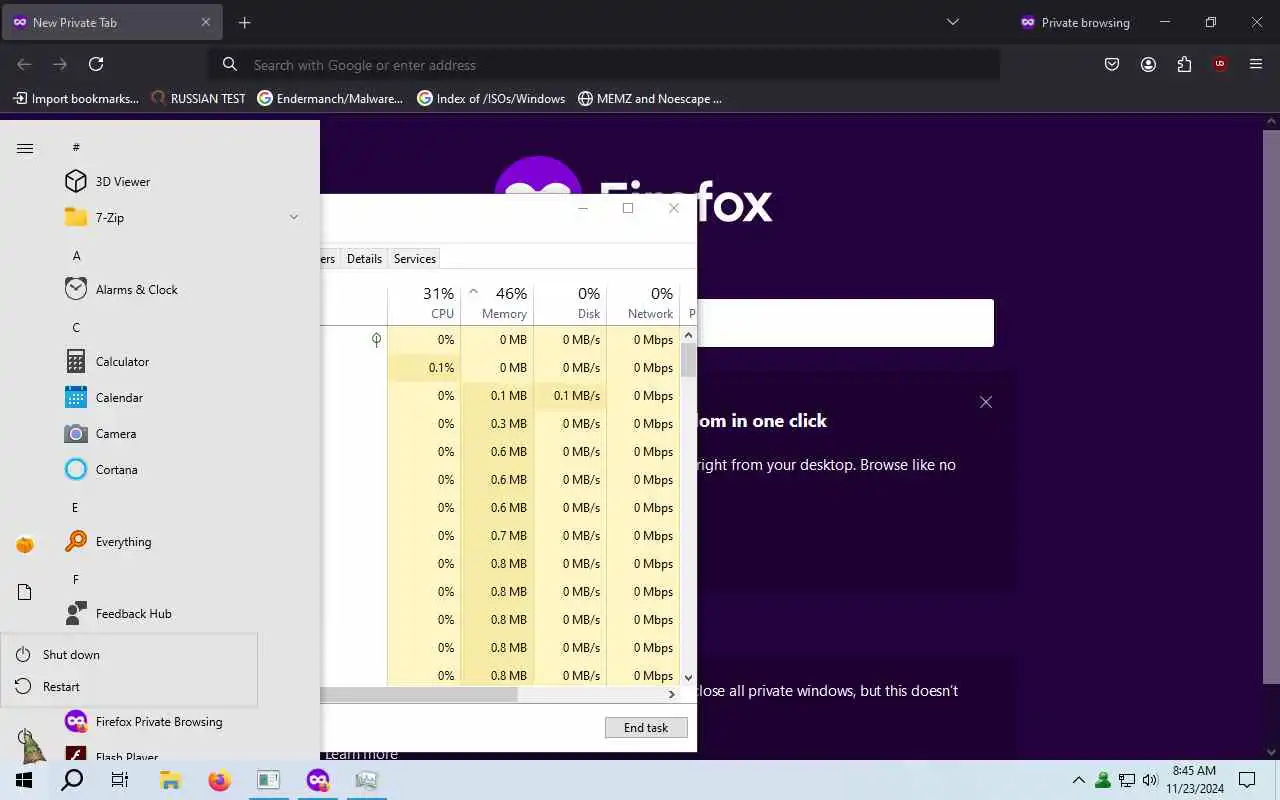This screenshot has height=800, width=1280.
Task: Click End task button
Action: click(x=646, y=727)
